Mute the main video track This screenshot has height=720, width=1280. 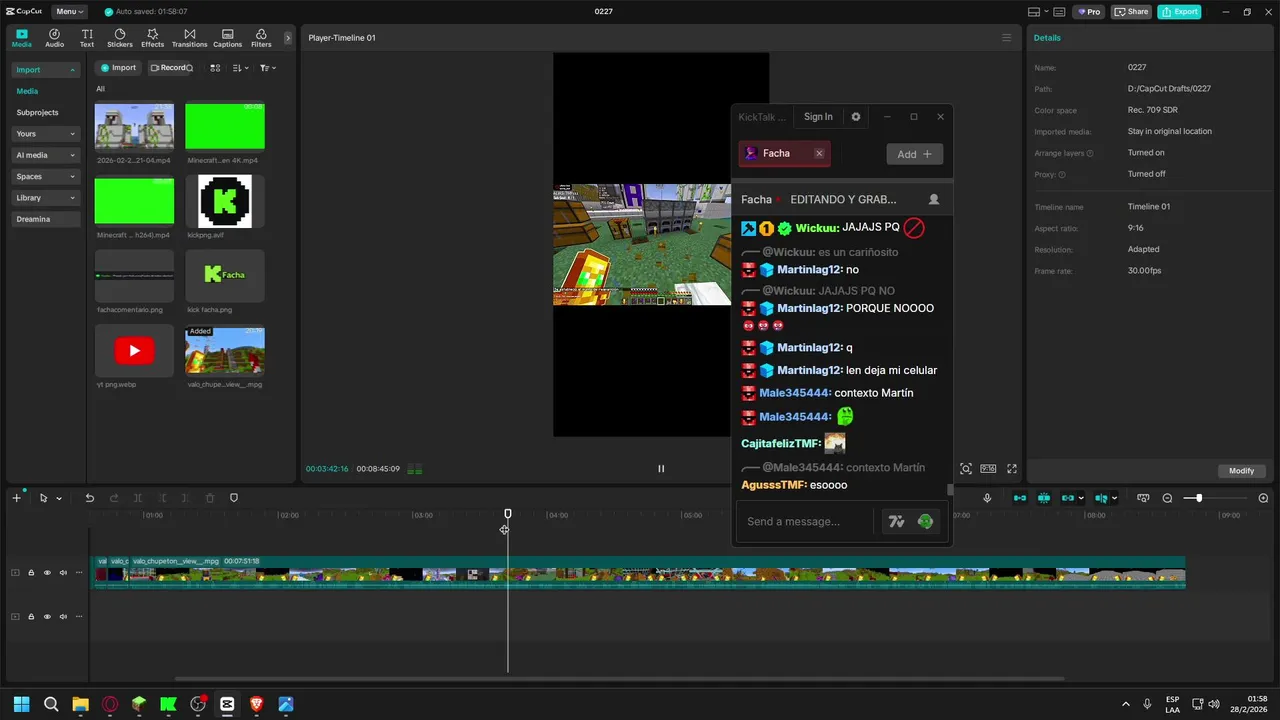point(63,573)
